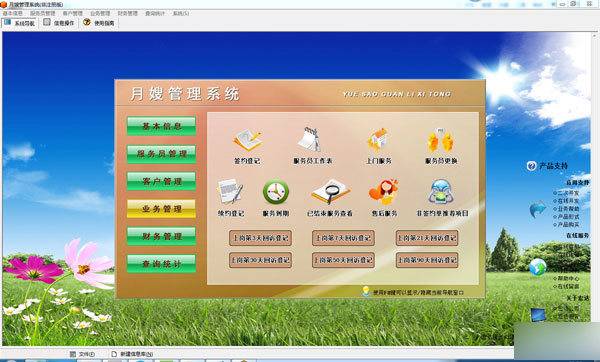Image resolution: width=600 pixels, height=362 pixels.
Task: Open the 财务管理 menu in menu bar
Action: (127, 13)
